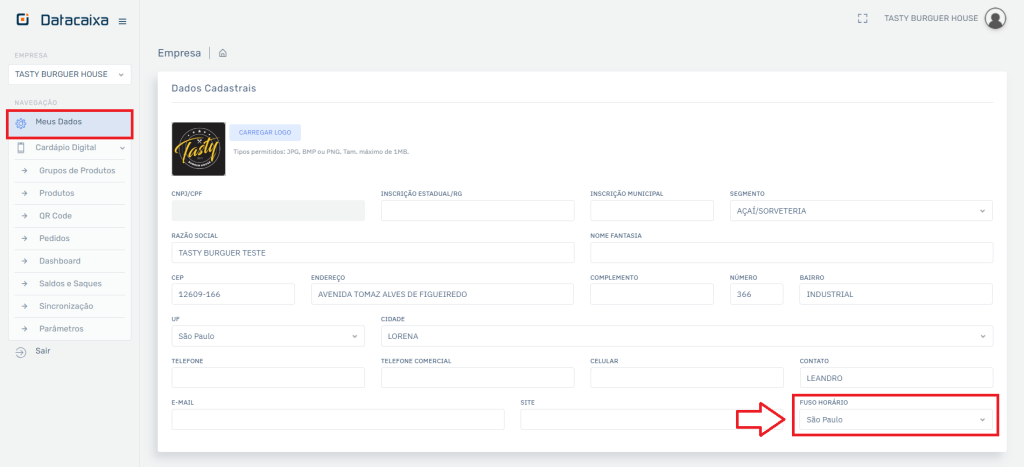The image size is (1024, 467).
Task: Click the Carregar Logo button
Action: [x=265, y=132]
